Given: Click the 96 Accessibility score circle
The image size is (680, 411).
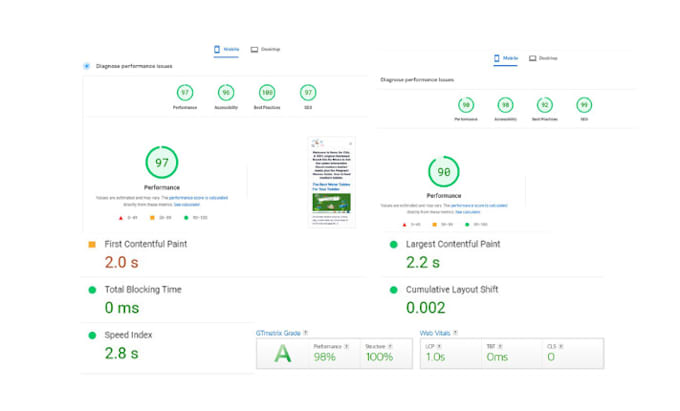Looking at the screenshot, I should click(x=226, y=92).
